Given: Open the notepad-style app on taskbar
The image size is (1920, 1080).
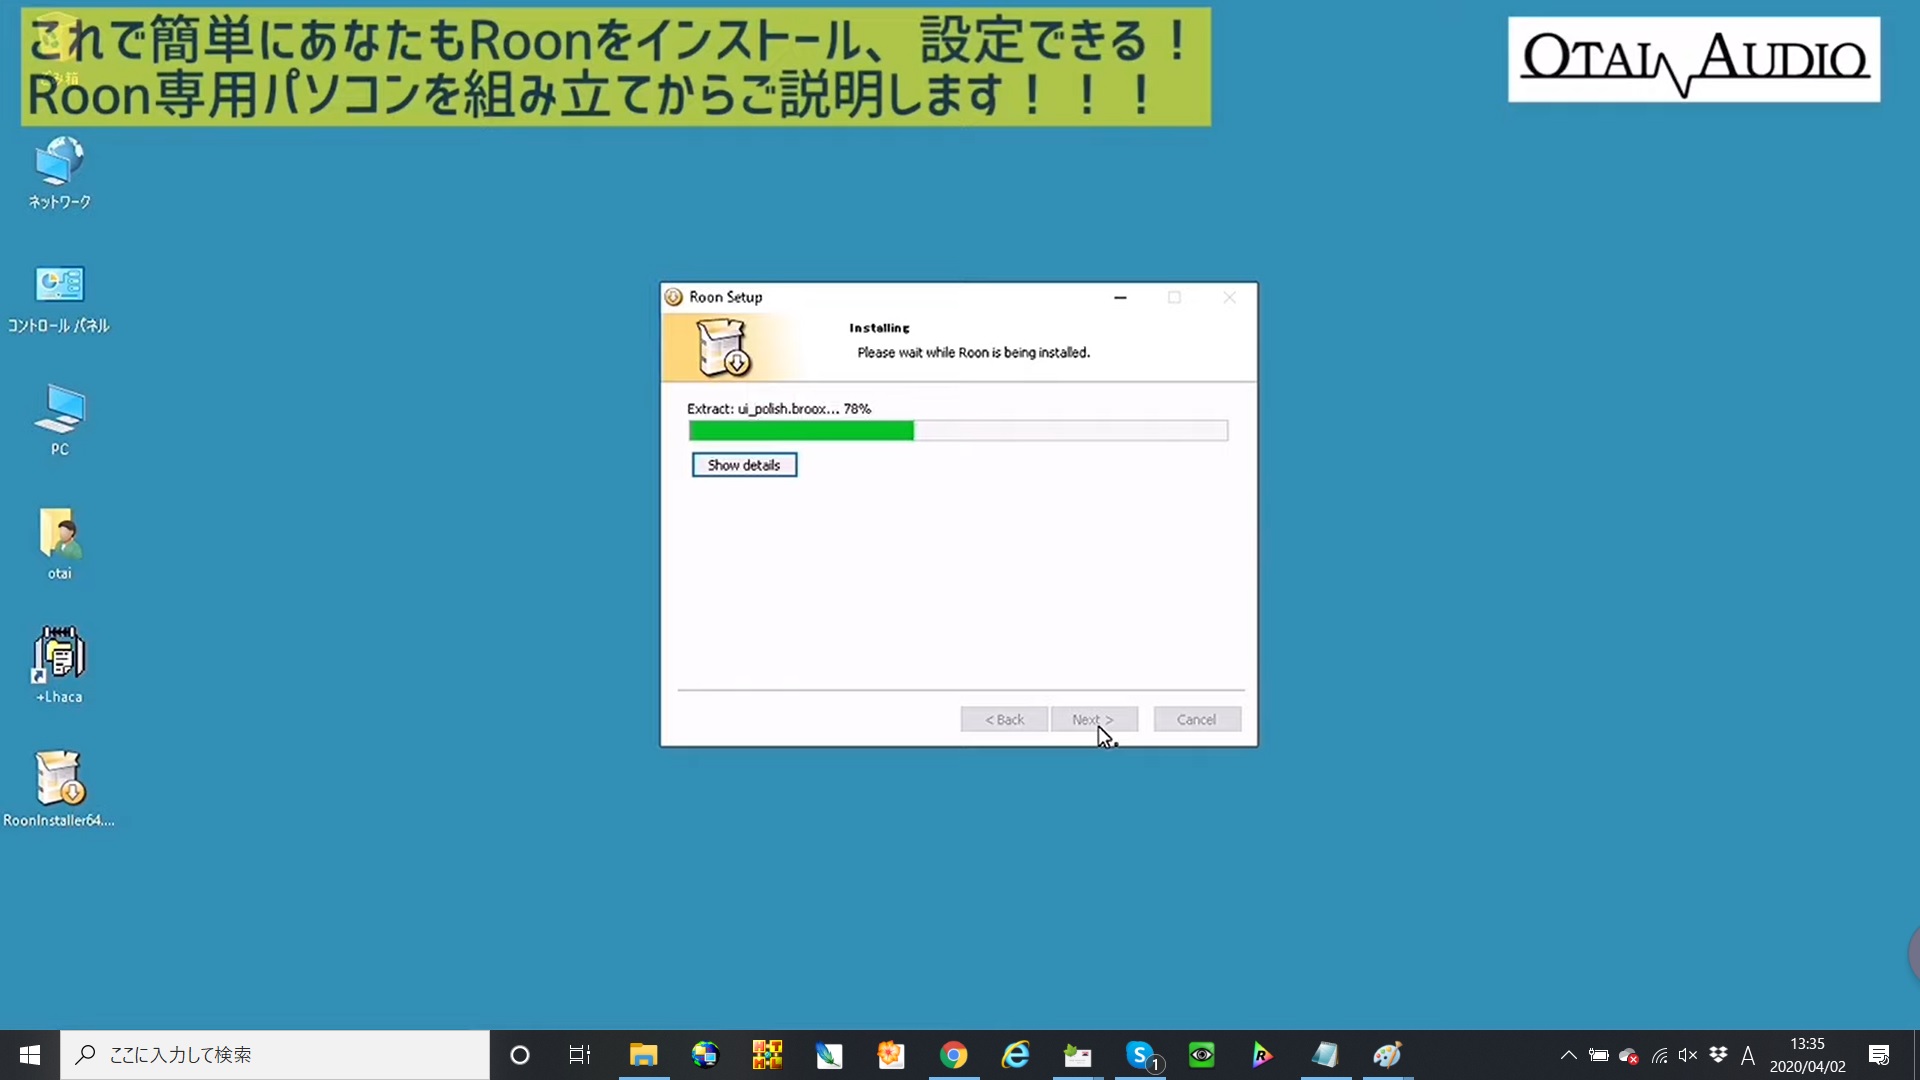Looking at the screenshot, I should pyautogui.click(x=1325, y=1055).
